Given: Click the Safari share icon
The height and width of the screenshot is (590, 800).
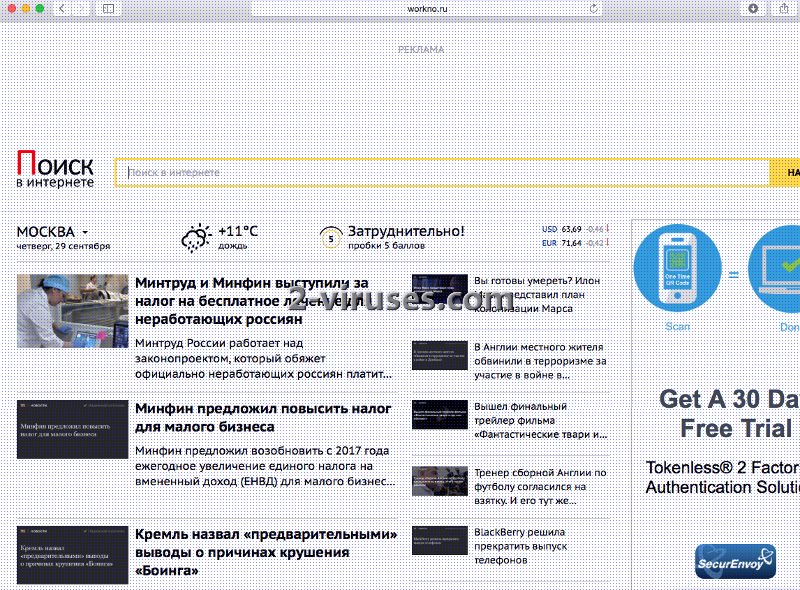Looking at the screenshot, I should (783, 8).
